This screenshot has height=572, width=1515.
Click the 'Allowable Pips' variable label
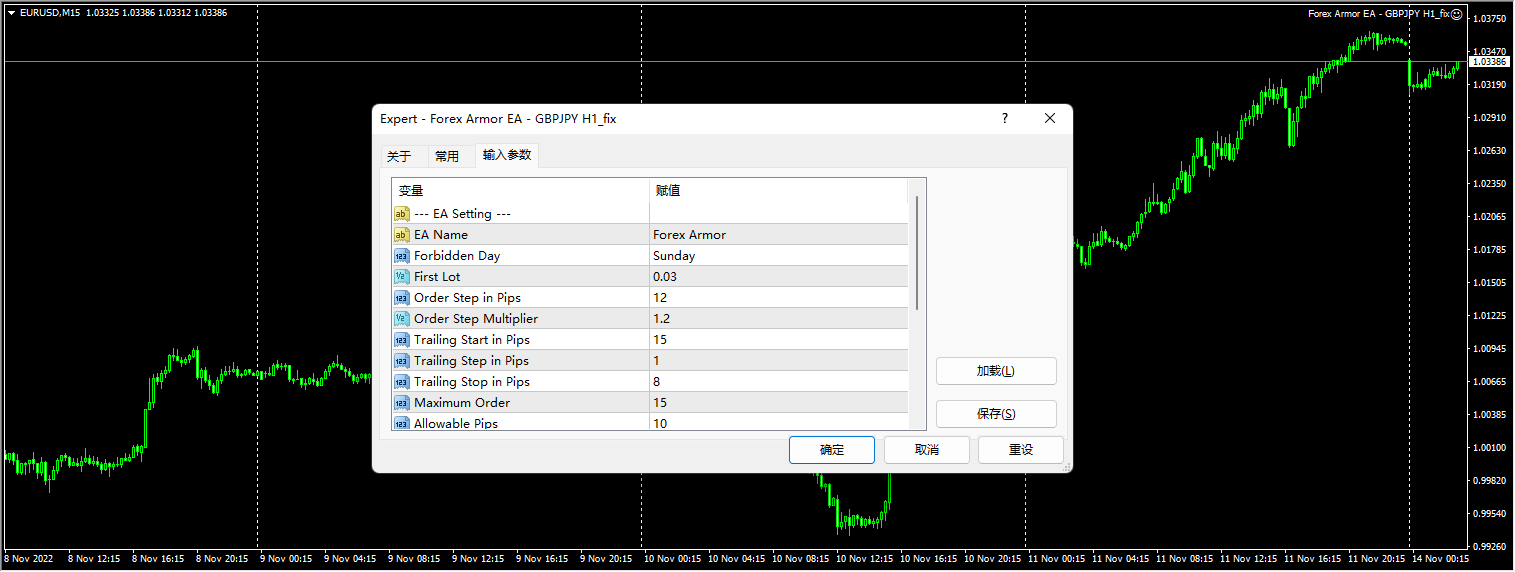[x=456, y=424]
